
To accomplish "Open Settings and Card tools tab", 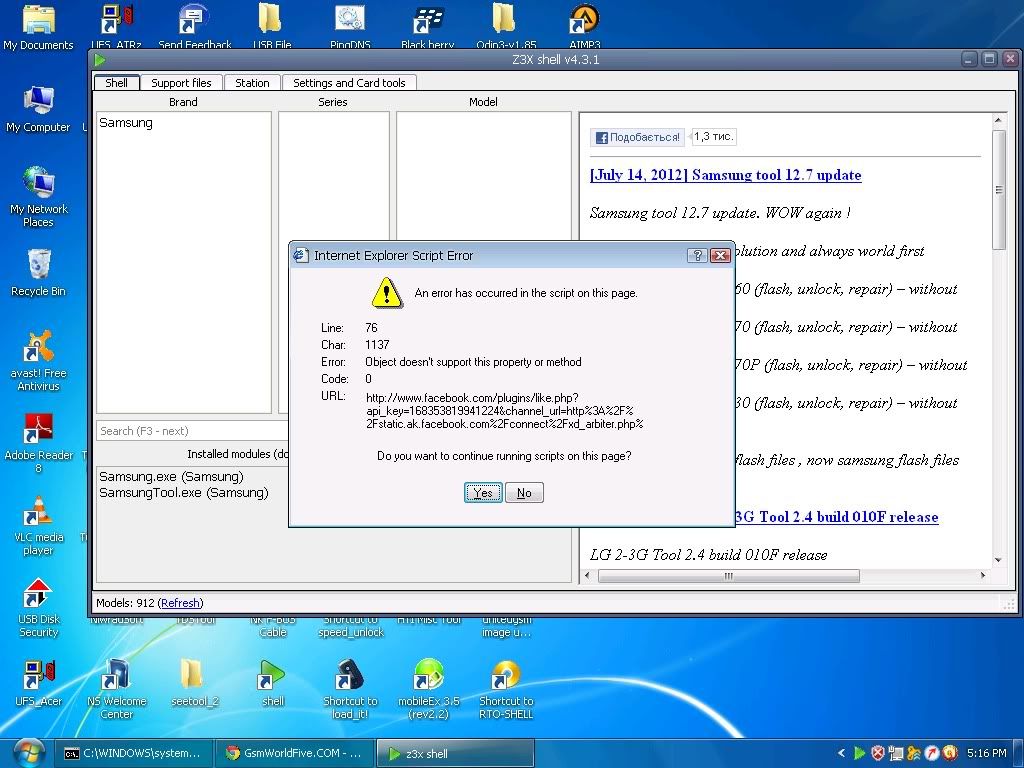I will (349, 83).
